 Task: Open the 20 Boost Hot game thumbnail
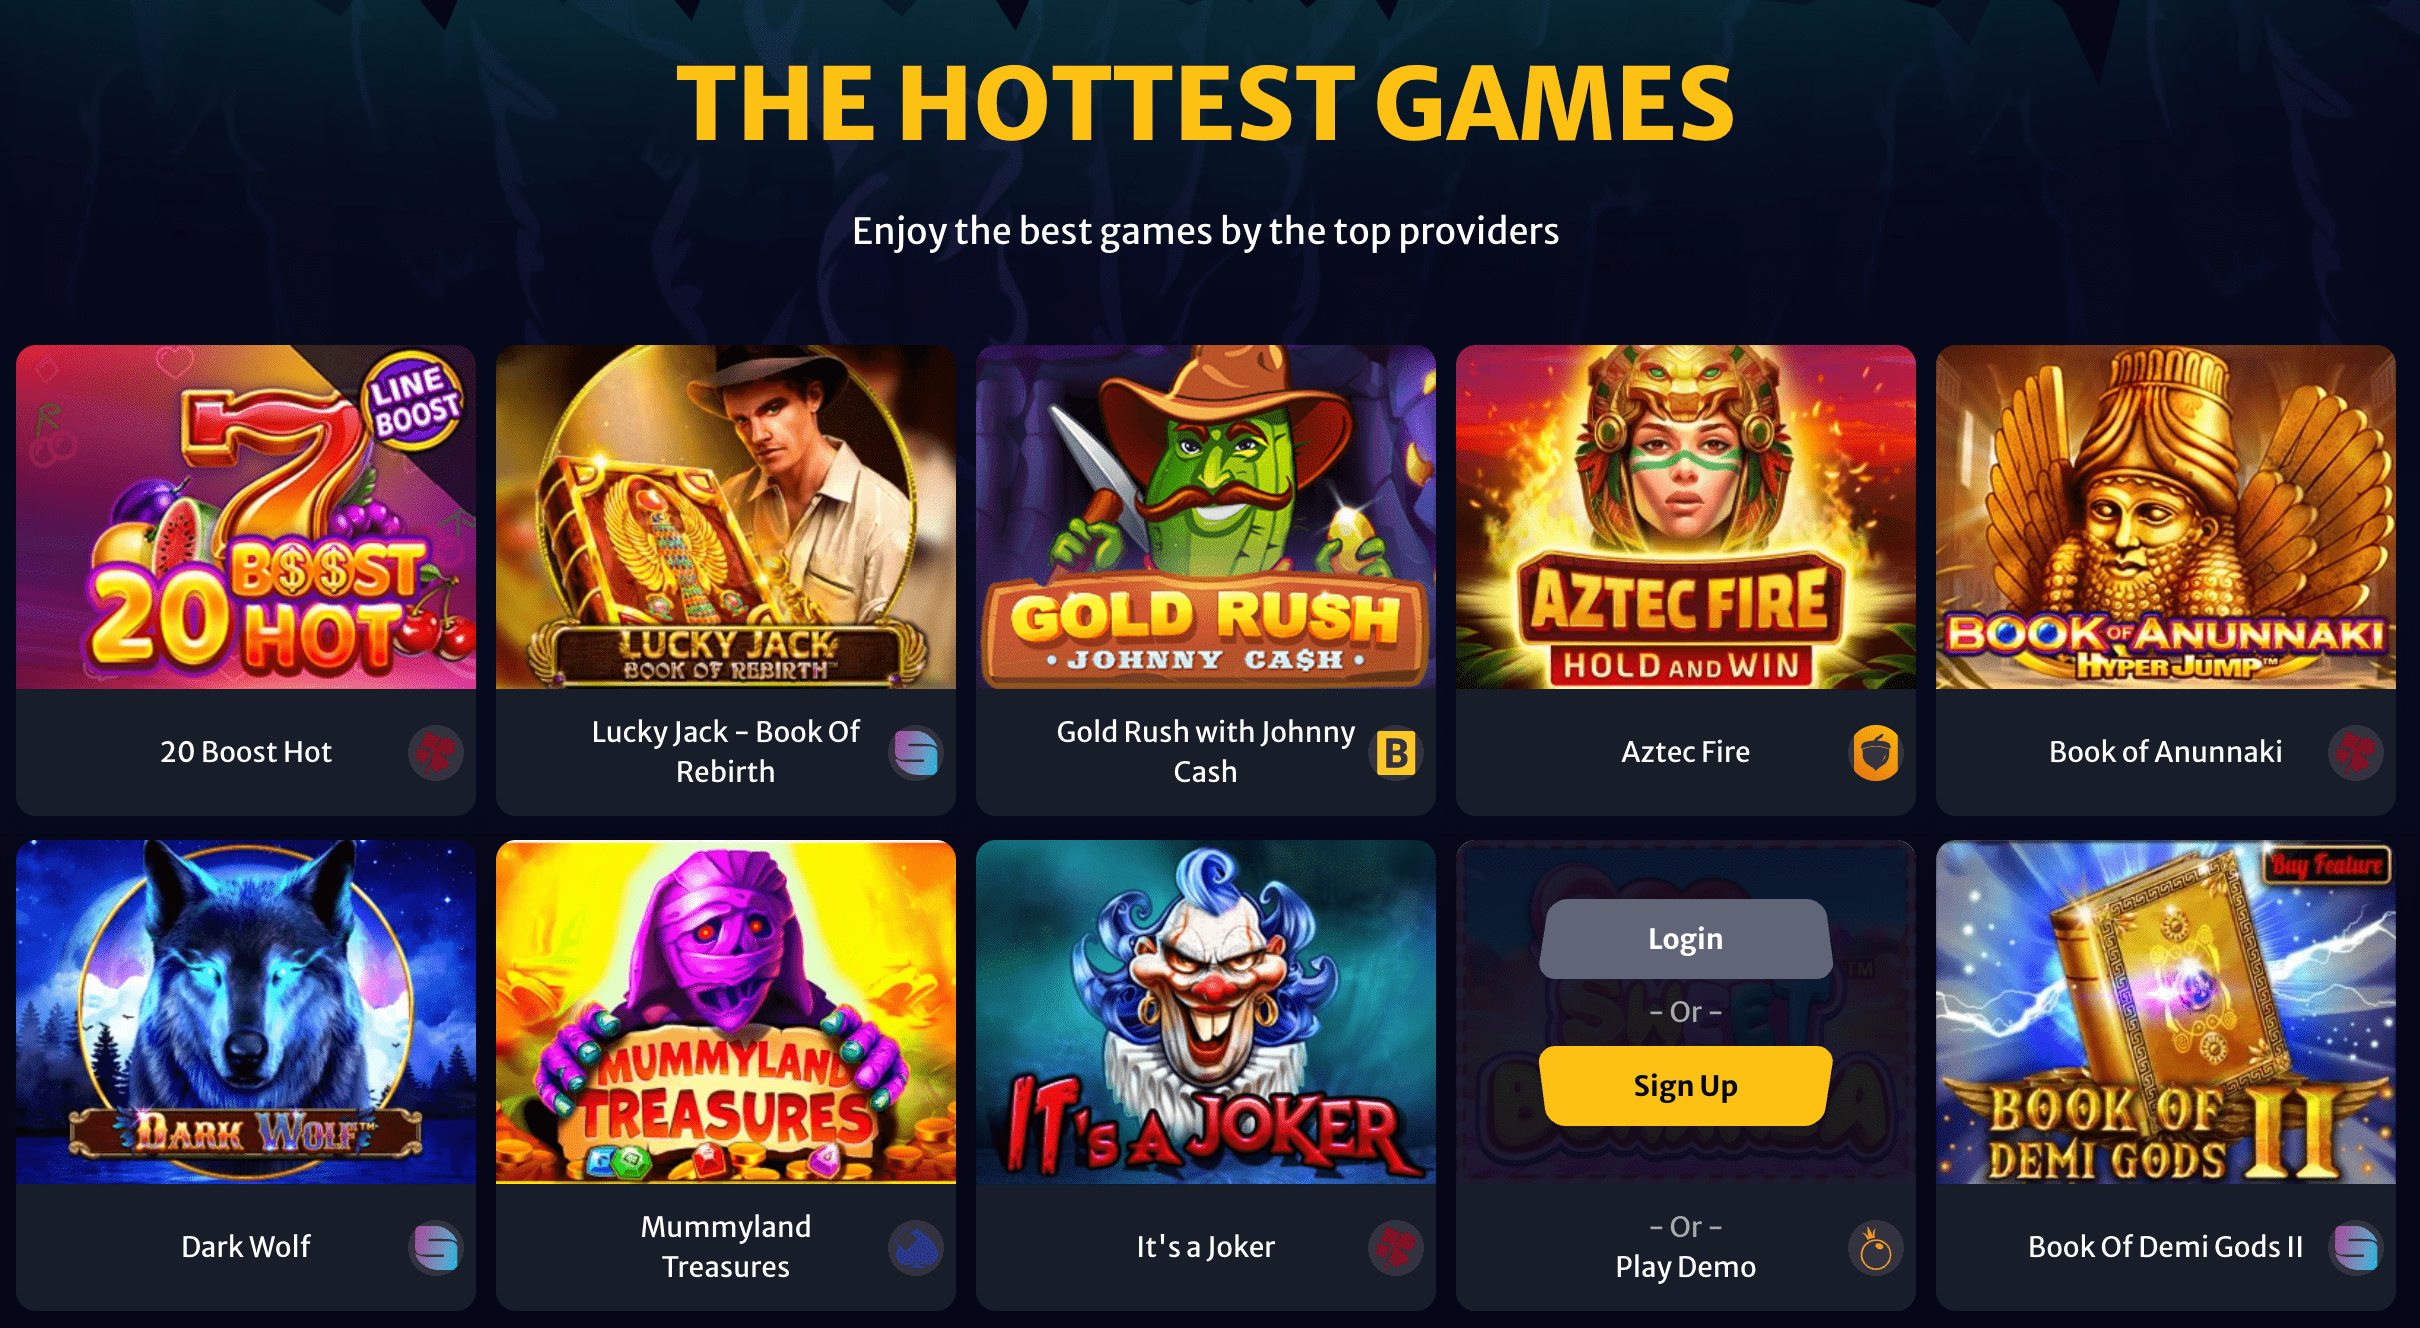click(x=246, y=517)
